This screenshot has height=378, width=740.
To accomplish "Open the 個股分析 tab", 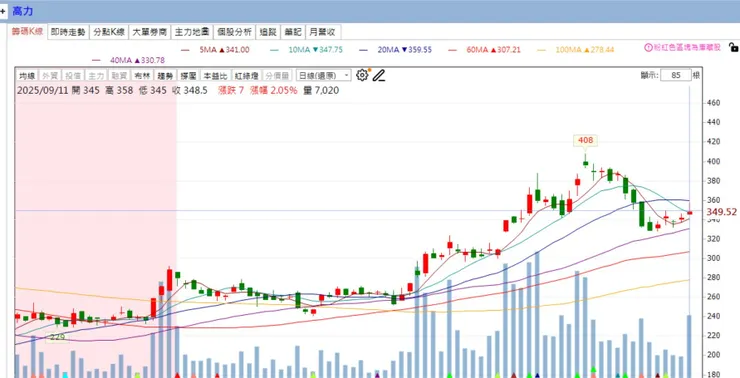I will pyautogui.click(x=234, y=32).
